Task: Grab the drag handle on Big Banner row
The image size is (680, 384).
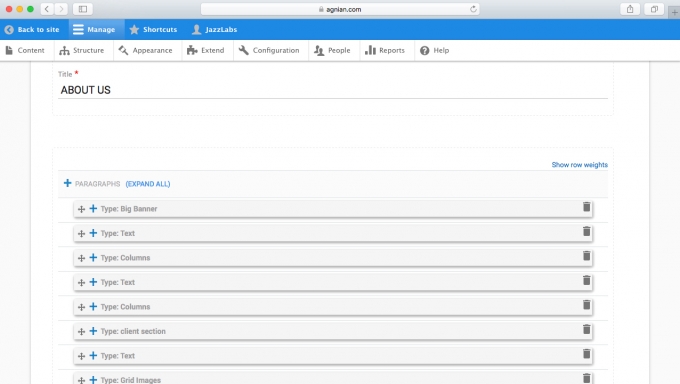Action: (x=81, y=209)
